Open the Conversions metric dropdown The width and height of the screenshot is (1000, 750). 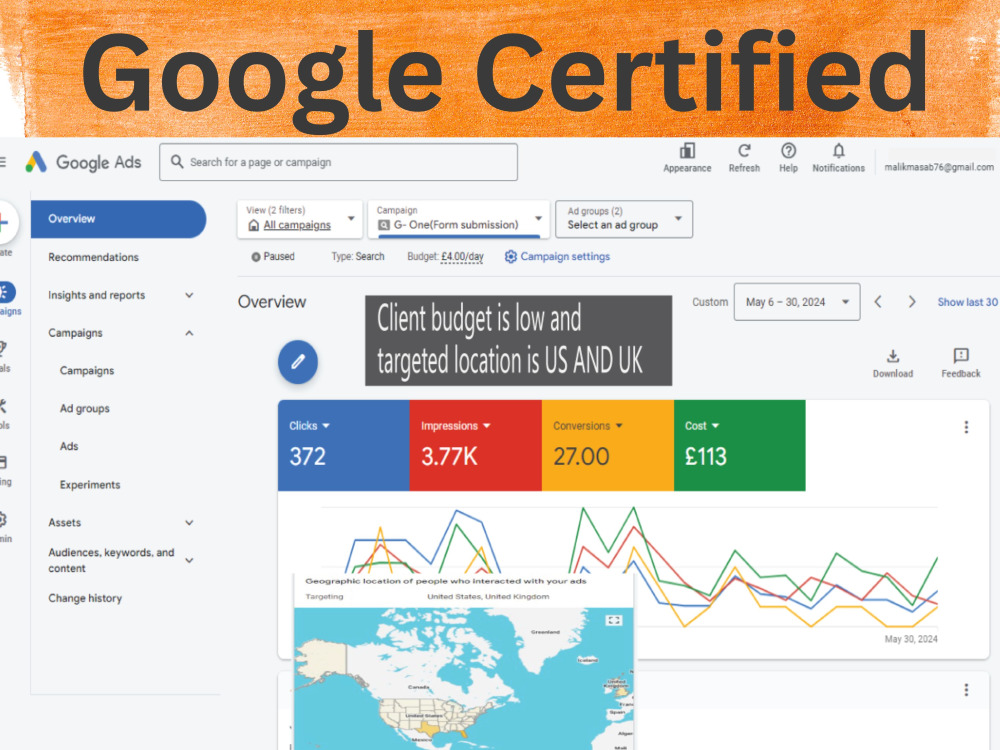pos(588,425)
